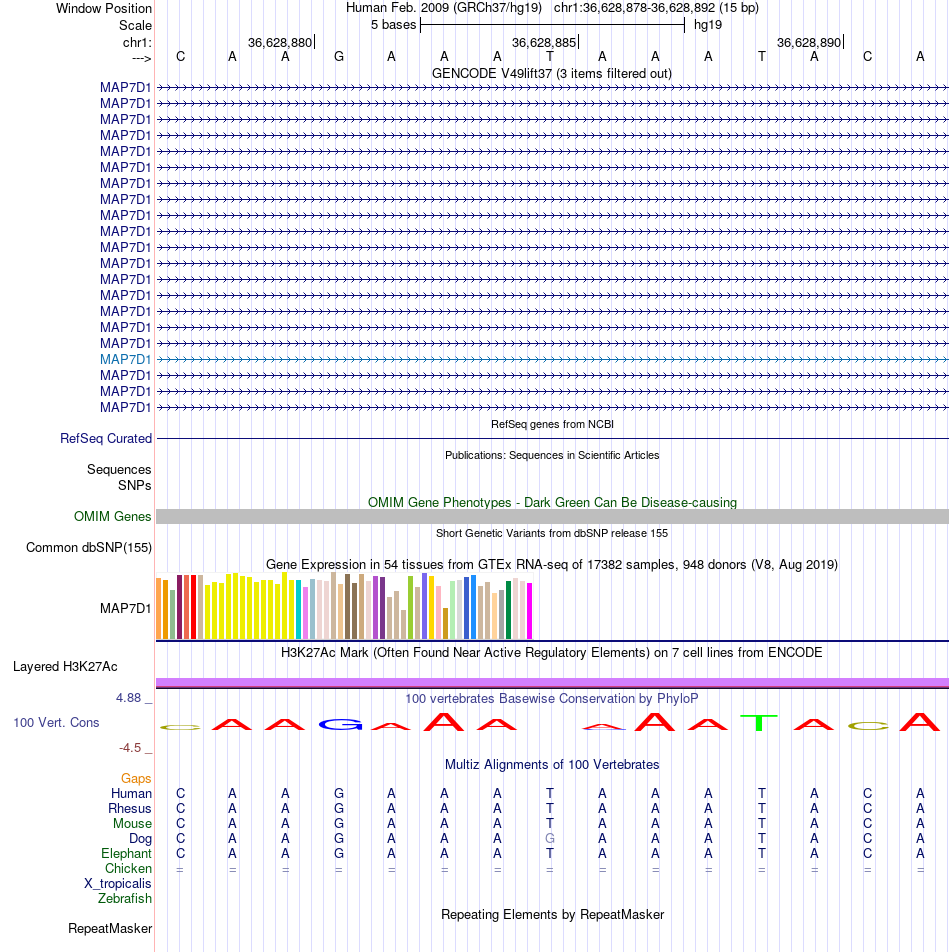Screen dimensions: 950x952
Task: Click the 4.88 upper scale value
Action: click(x=128, y=698)
